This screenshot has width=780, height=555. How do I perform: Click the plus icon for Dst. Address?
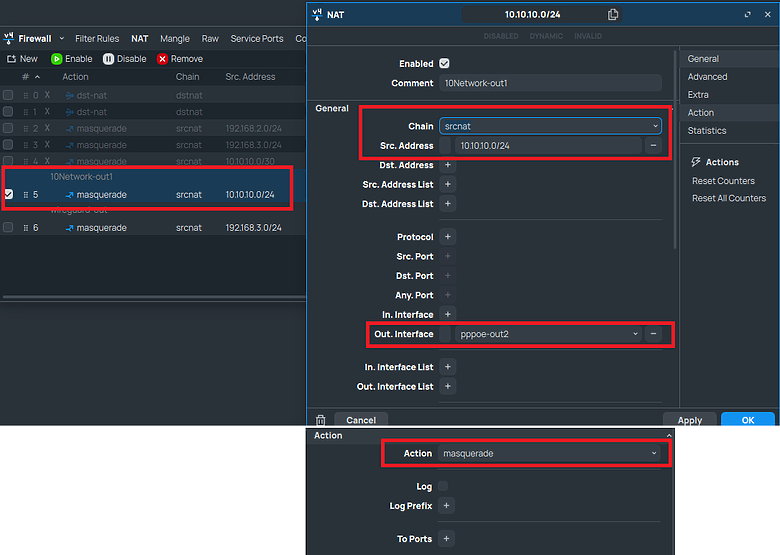pyautogui.click(x=448, y=165)
